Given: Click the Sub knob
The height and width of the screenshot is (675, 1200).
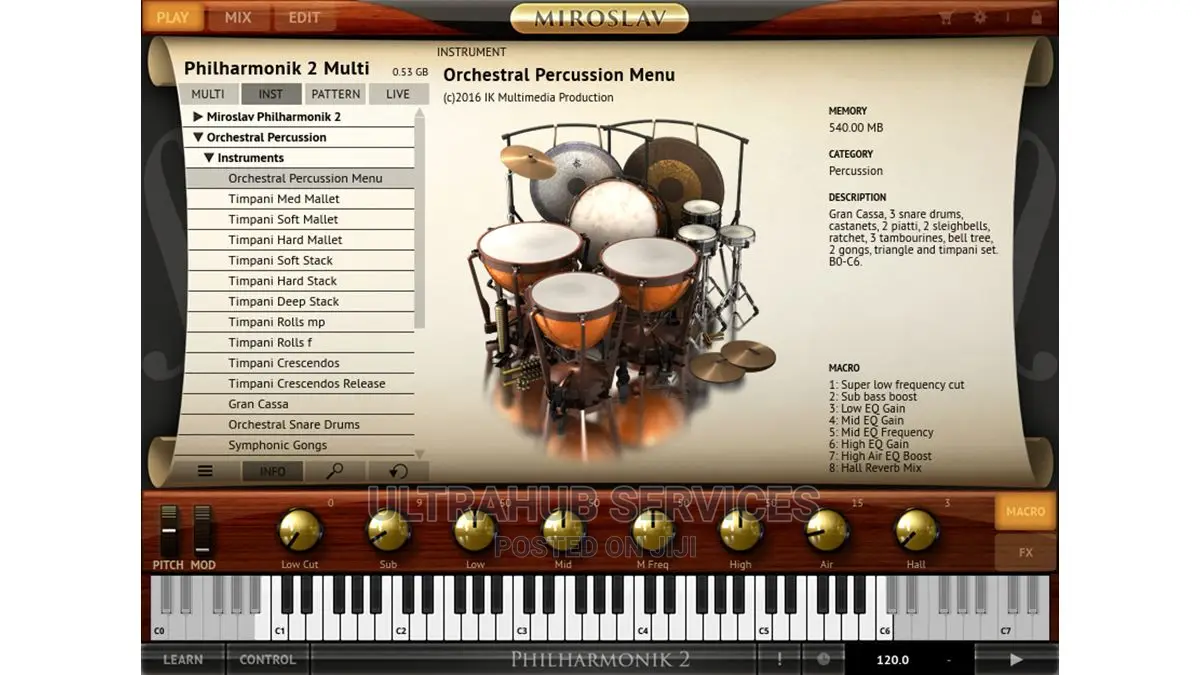Looking at the screenshot, I should (388, 530).
